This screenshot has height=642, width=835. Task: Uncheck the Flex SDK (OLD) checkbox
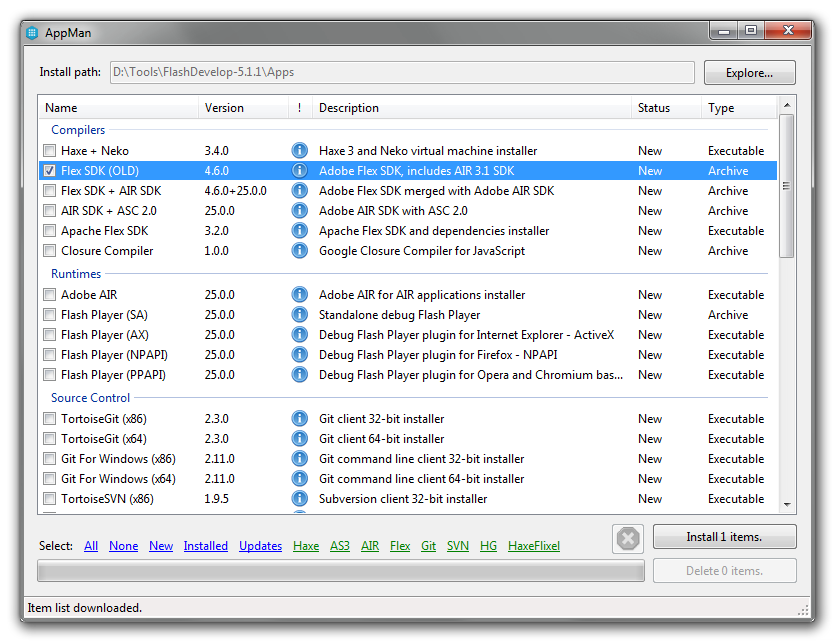[x=50, y=171]
